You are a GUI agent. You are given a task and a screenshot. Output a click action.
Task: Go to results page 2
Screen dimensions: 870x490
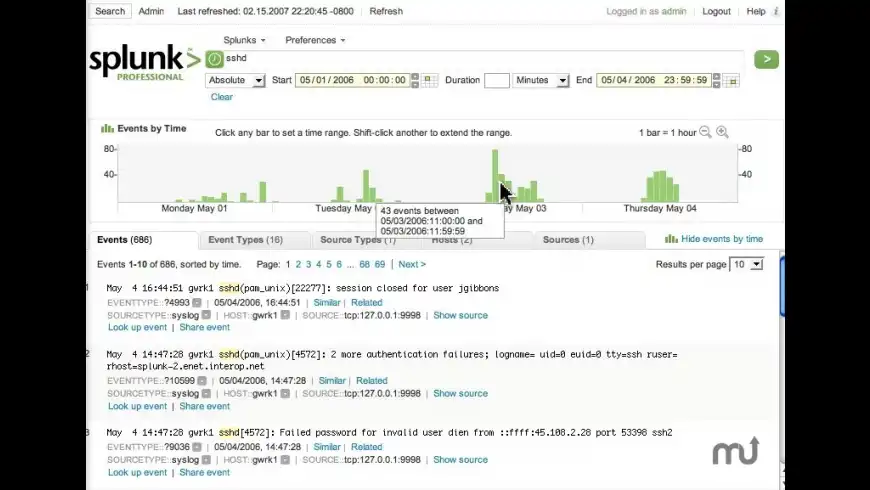[x=298, y=265]
